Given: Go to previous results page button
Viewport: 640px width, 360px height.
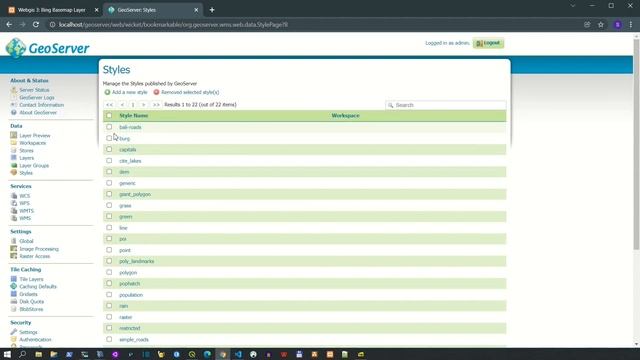Looking at the screenshot, I should click(x=122, y=105).
